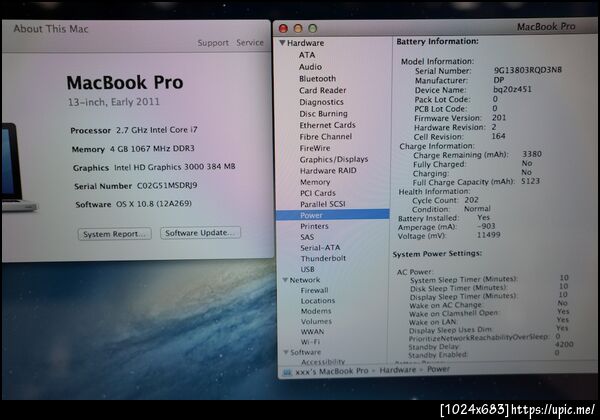Select Disc Burning entry
The image size is (600, 420).
coord(323,114)
